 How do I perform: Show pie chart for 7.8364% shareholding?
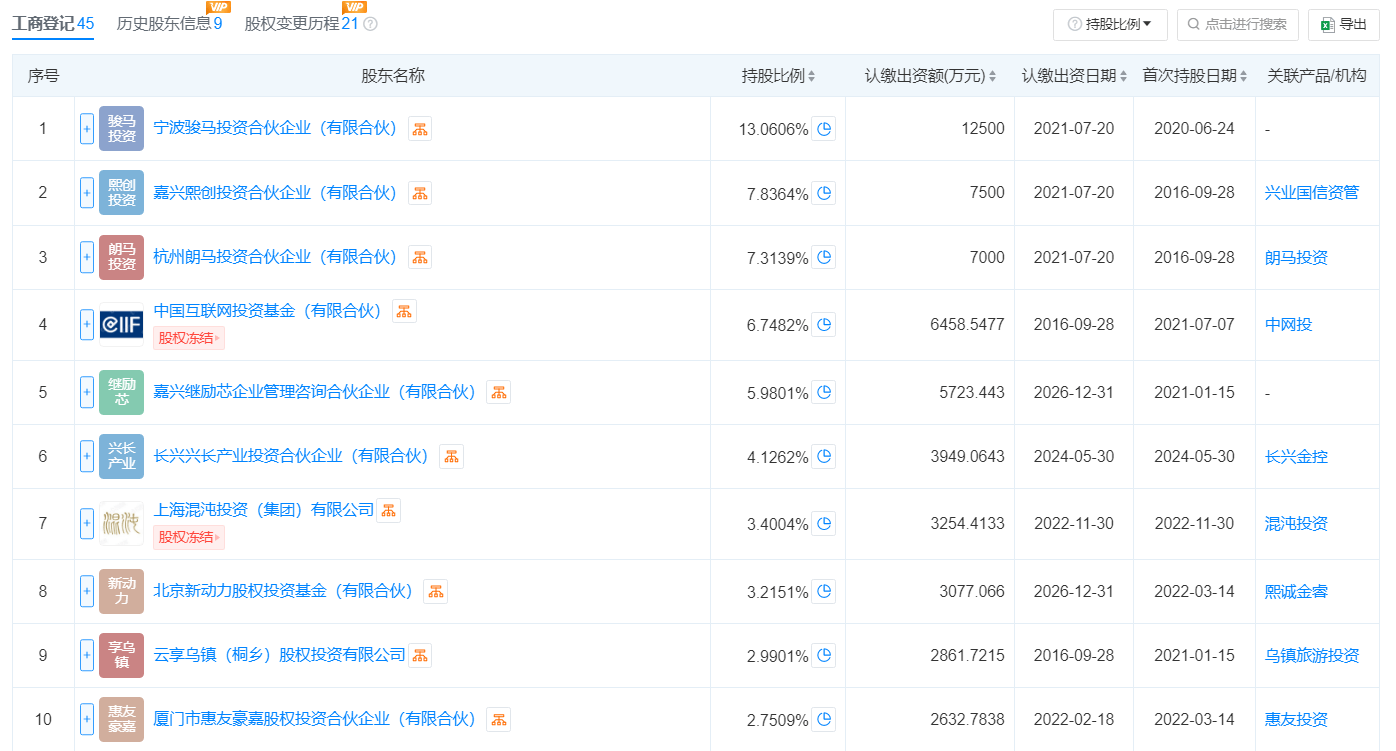[x=824, y=194]
